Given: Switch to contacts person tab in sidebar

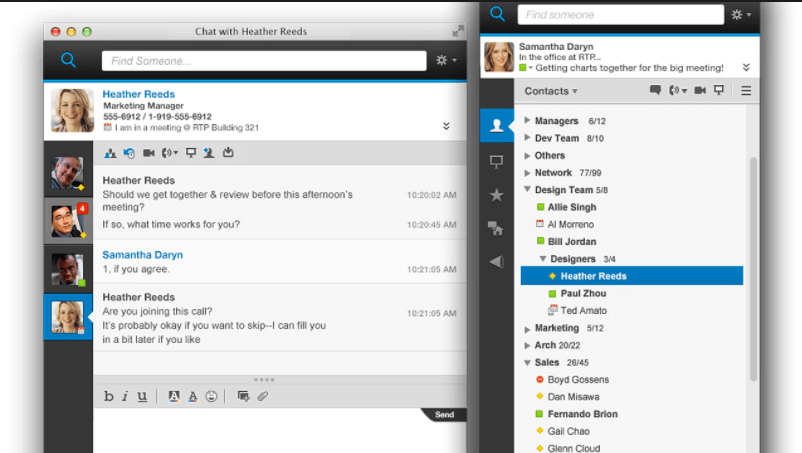Looking at the screenshot, I should coord(497,125).
